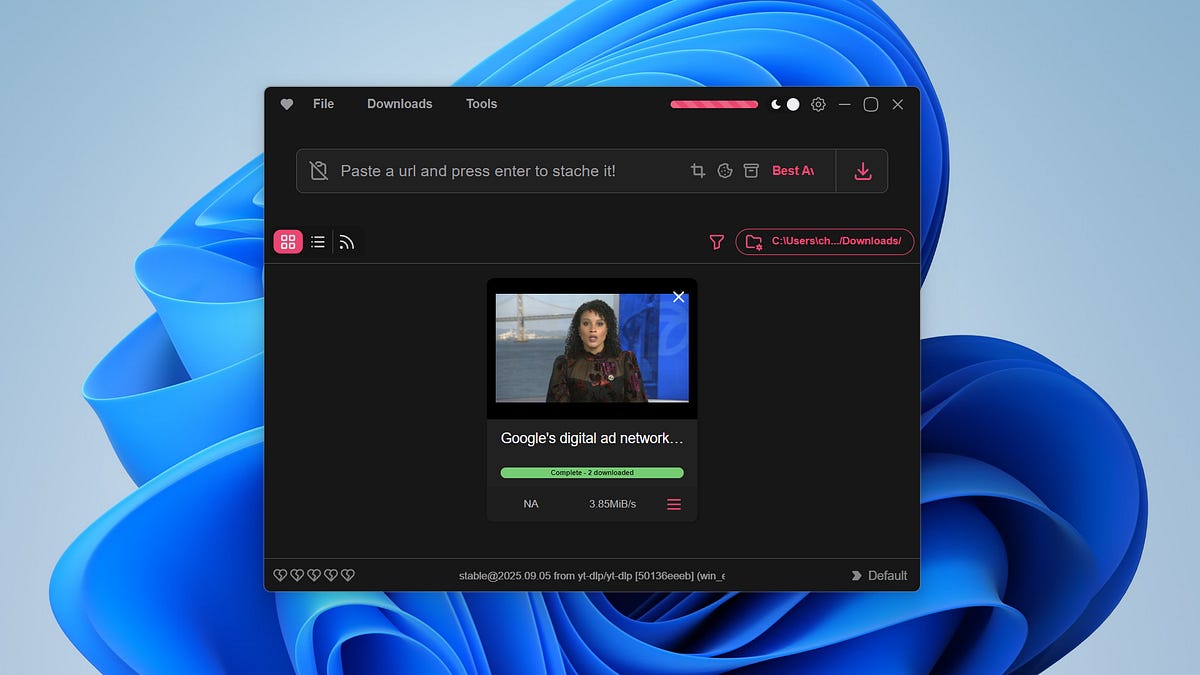This screenshot has width=1200, height=675.
Task: Open the subscriptions RSS feed view
Action: (x=347, y=241)
